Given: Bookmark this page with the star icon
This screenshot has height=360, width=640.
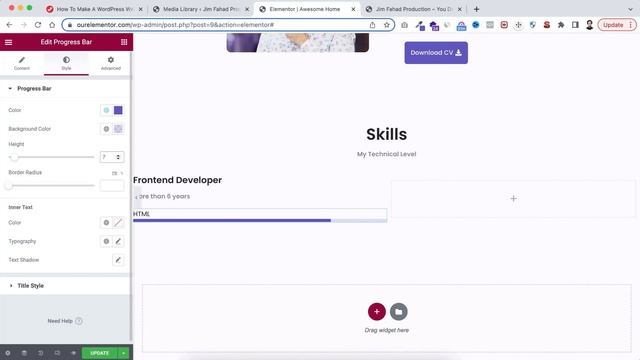Looking at the screenshot, I should tap(387, 25).
